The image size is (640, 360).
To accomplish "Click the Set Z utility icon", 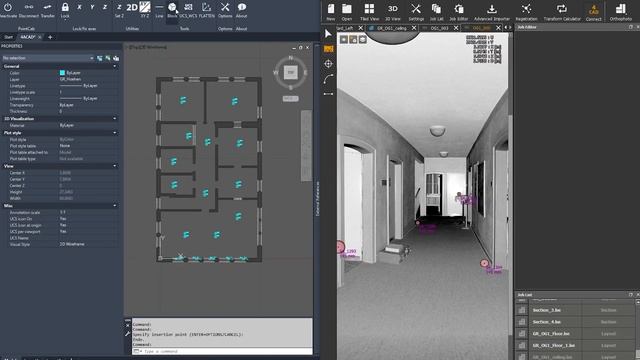I will pyautogui.click(x=119, y=7).
